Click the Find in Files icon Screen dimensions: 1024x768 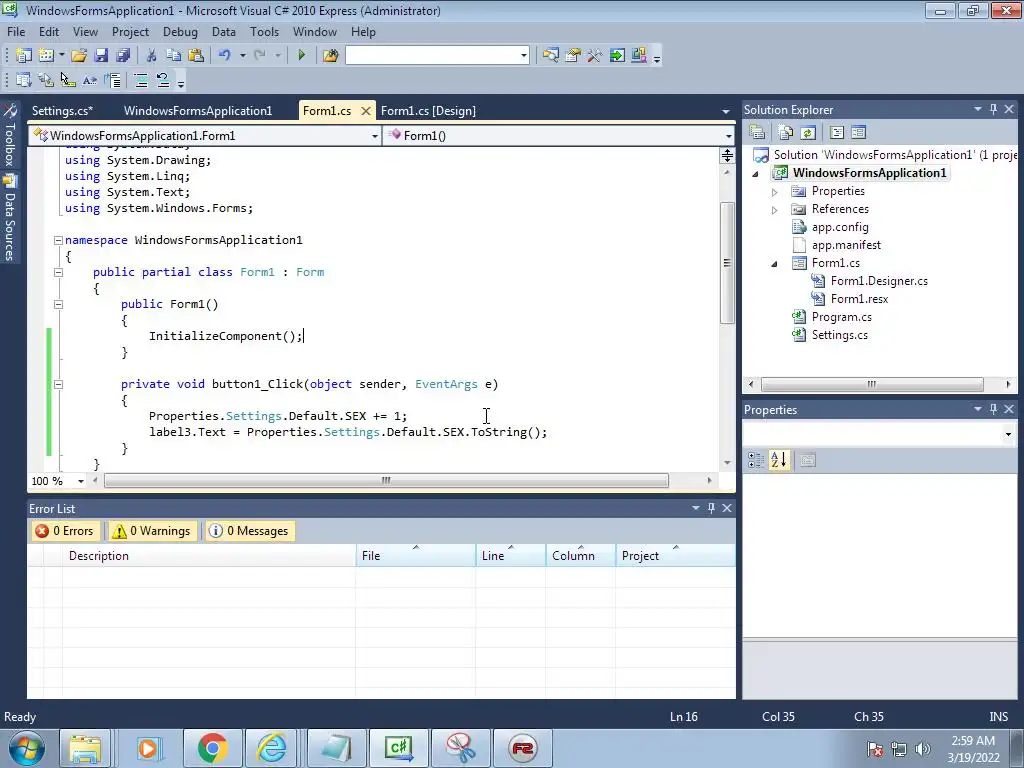[x=330, y=56]
